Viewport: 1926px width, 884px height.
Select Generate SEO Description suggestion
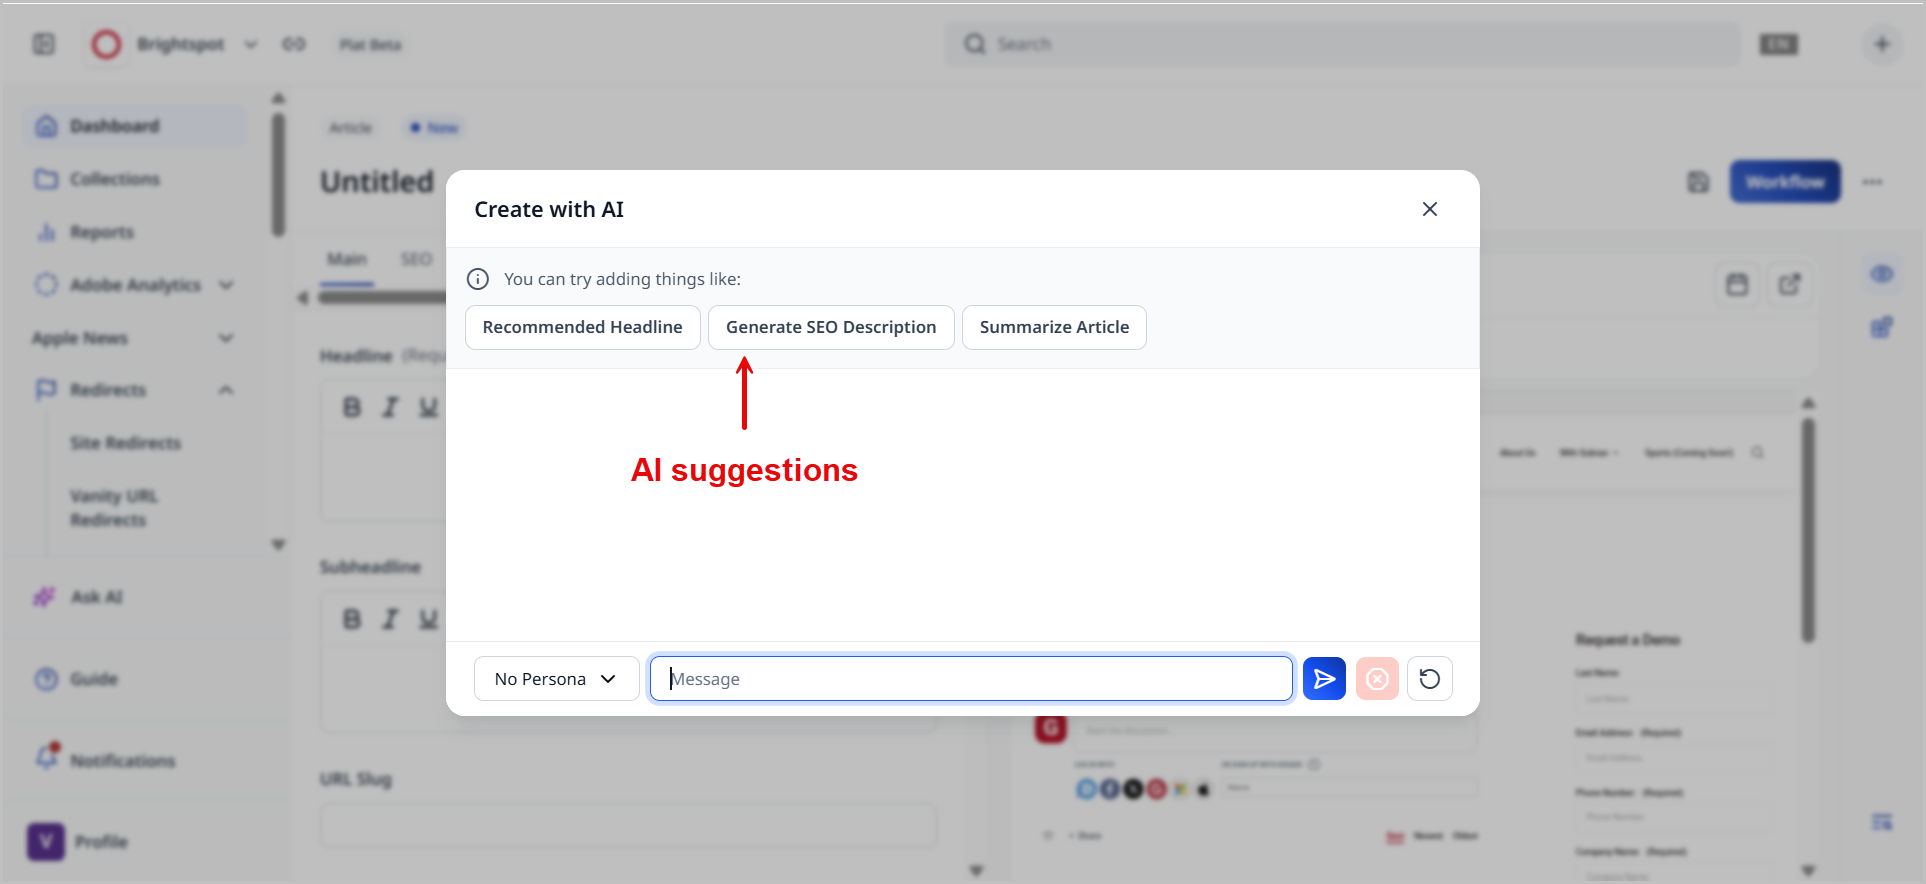click(831, 327)
